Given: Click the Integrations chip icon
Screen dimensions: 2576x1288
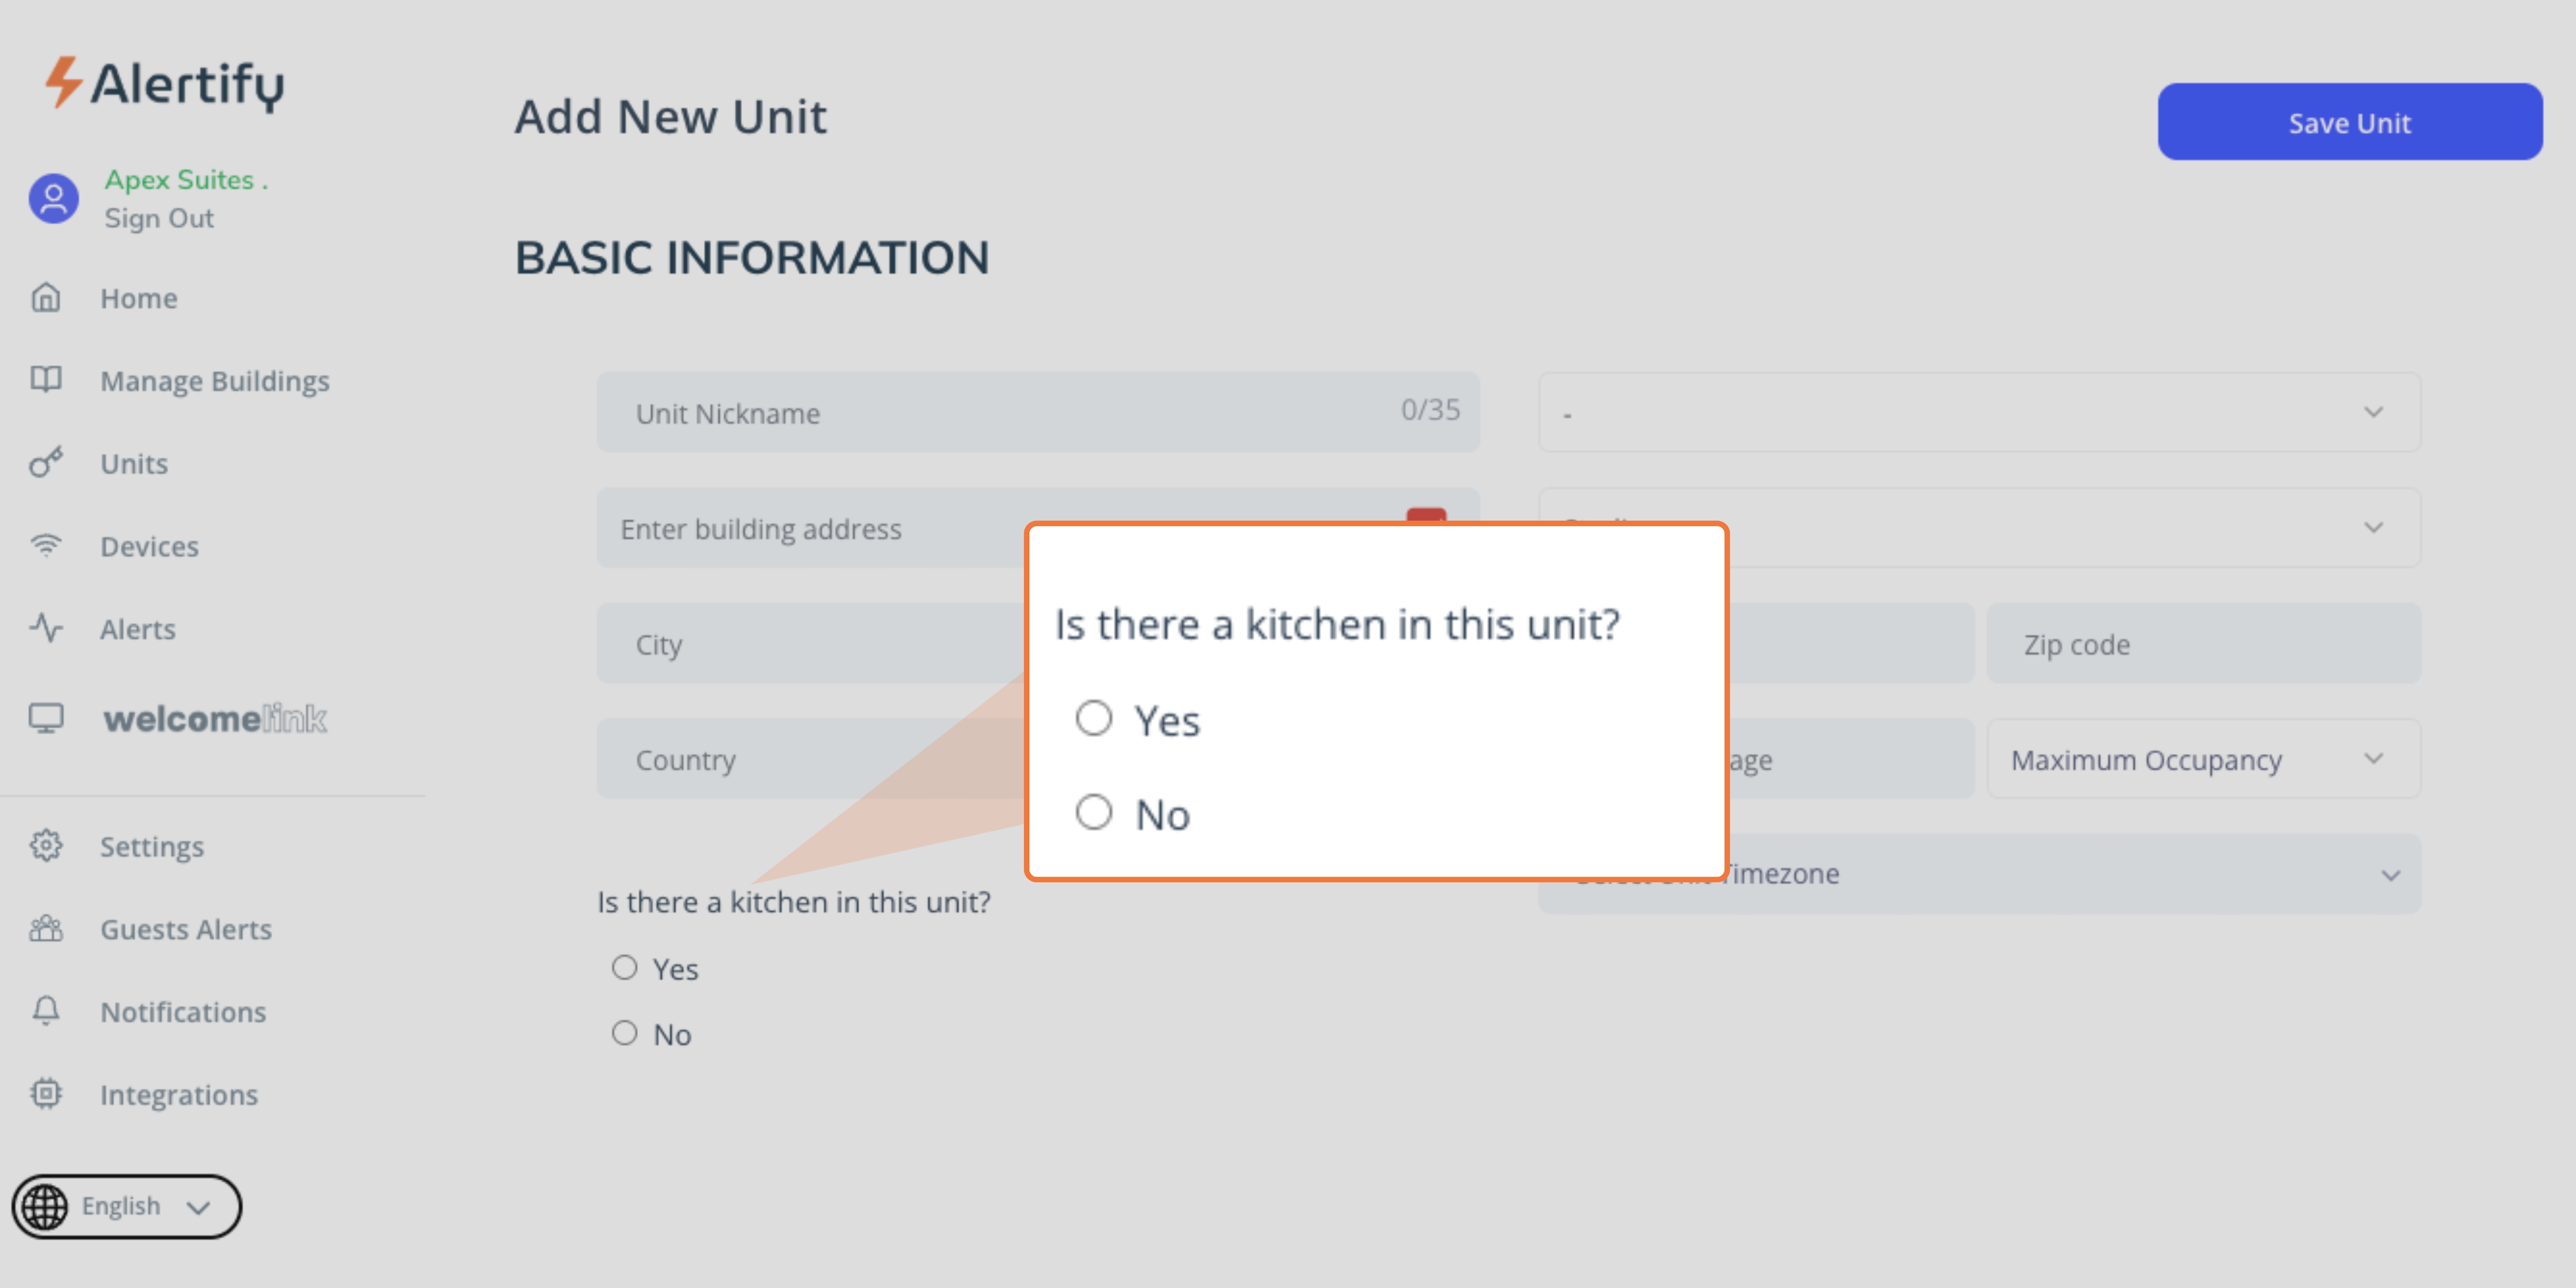Looking at the screenshot, I should pyautogui.click(x=46, y=1094).
